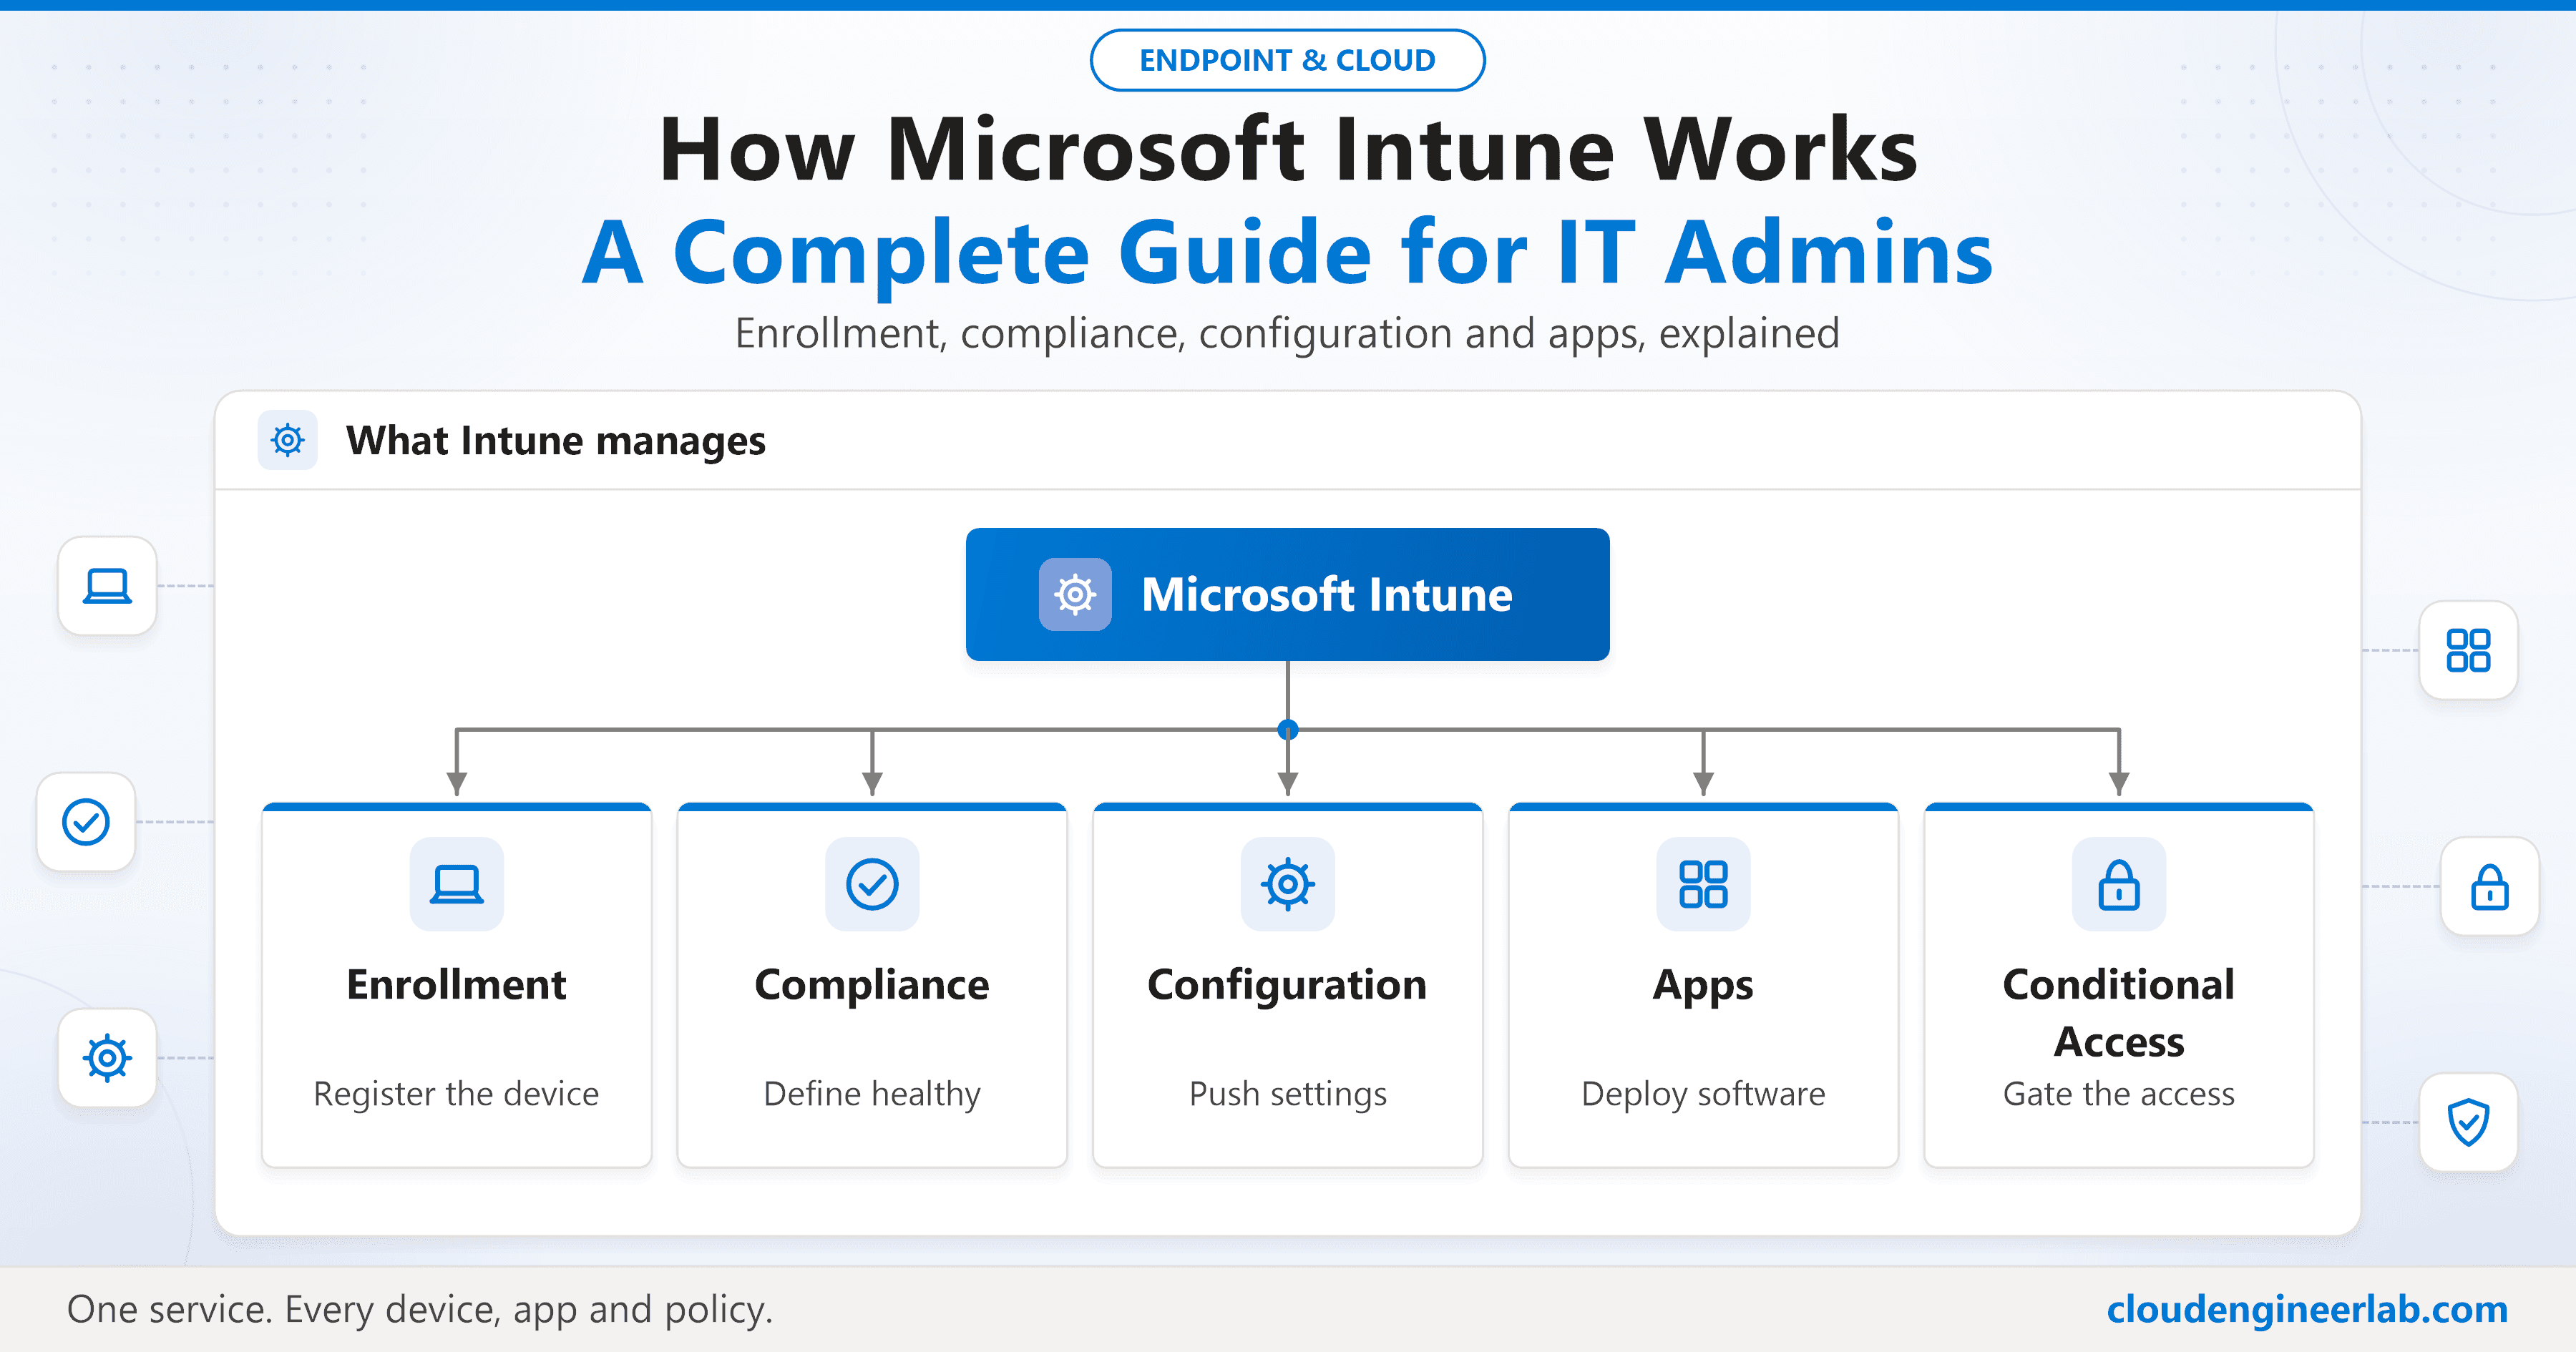Click the Gate the access text
2576x1352 pixels.
(x=2119, y=1094)
